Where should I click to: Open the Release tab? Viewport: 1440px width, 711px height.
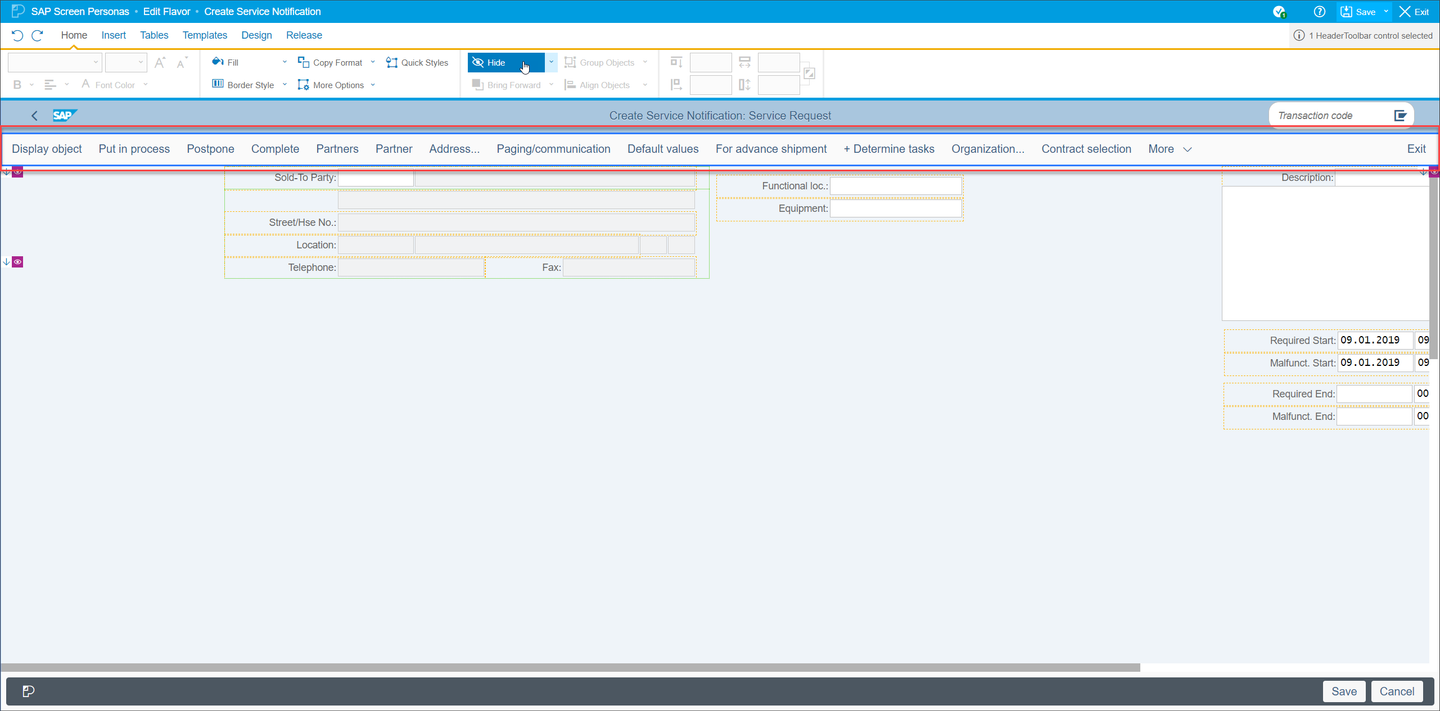tap(304, 35)
